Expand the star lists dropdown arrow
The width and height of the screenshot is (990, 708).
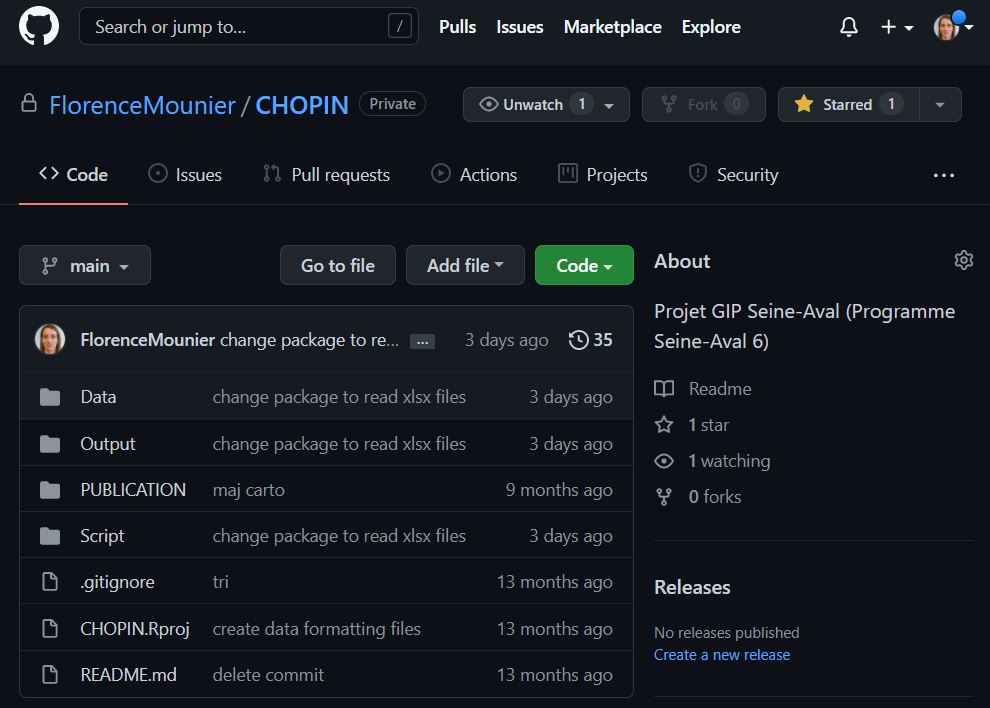click(940, 104)
